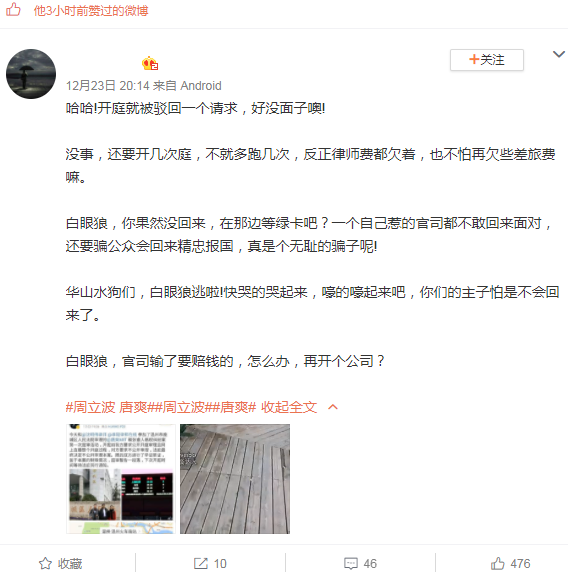Image resolution: width=568 pixels, height=572 pixels.
Task: Click the crown membership badge icon
Action: coord(150,63)
